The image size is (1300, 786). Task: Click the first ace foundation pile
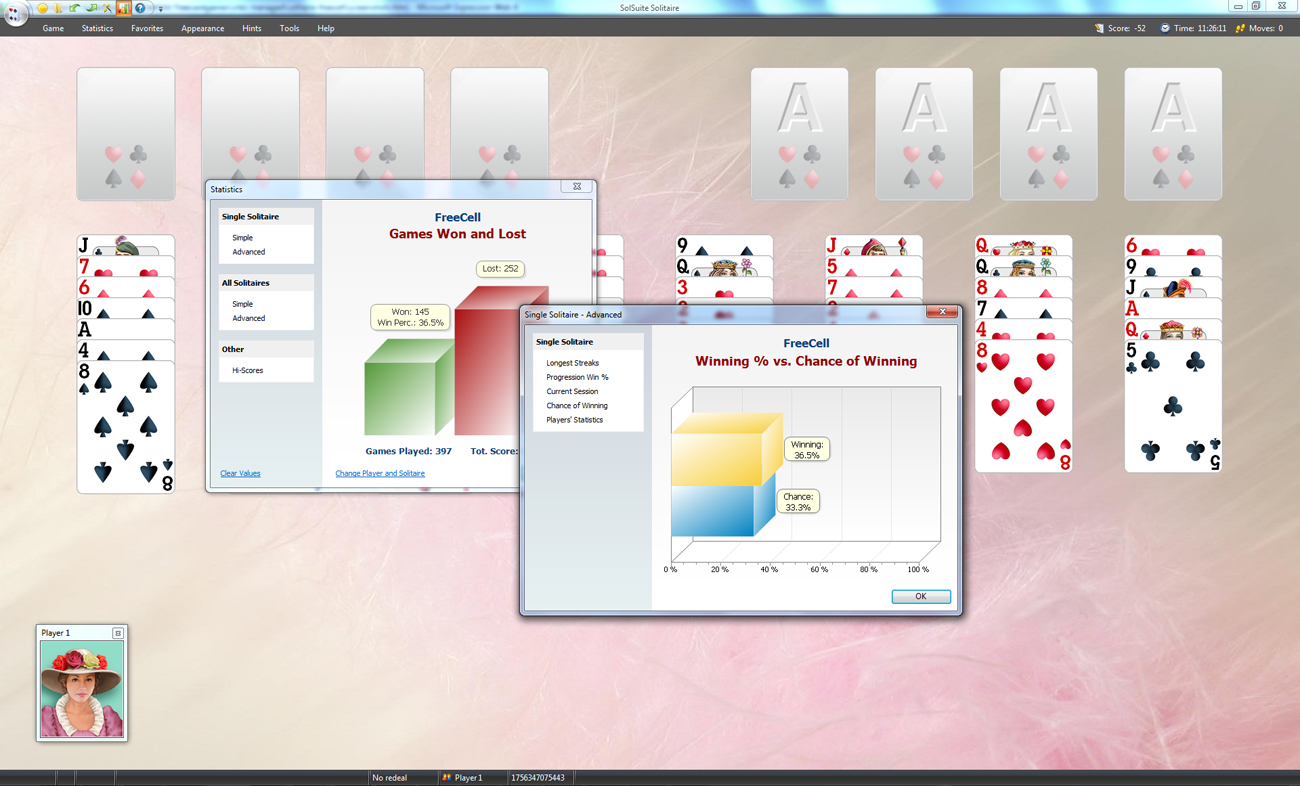(799, 134)
